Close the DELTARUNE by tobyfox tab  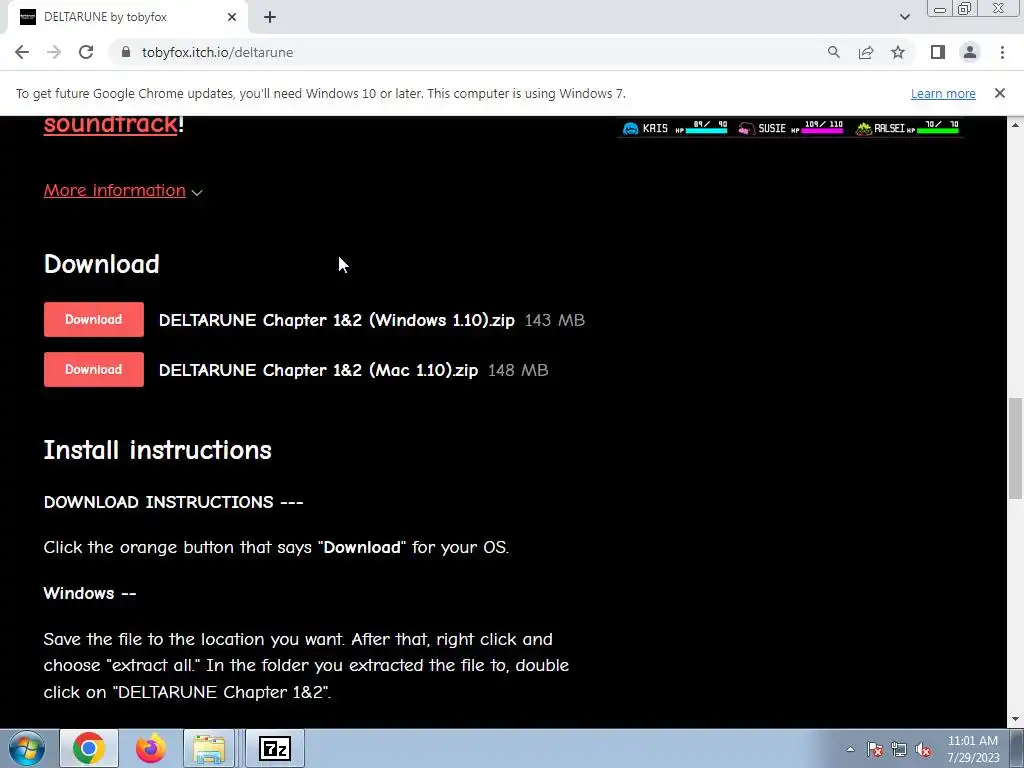click(232, 17)
